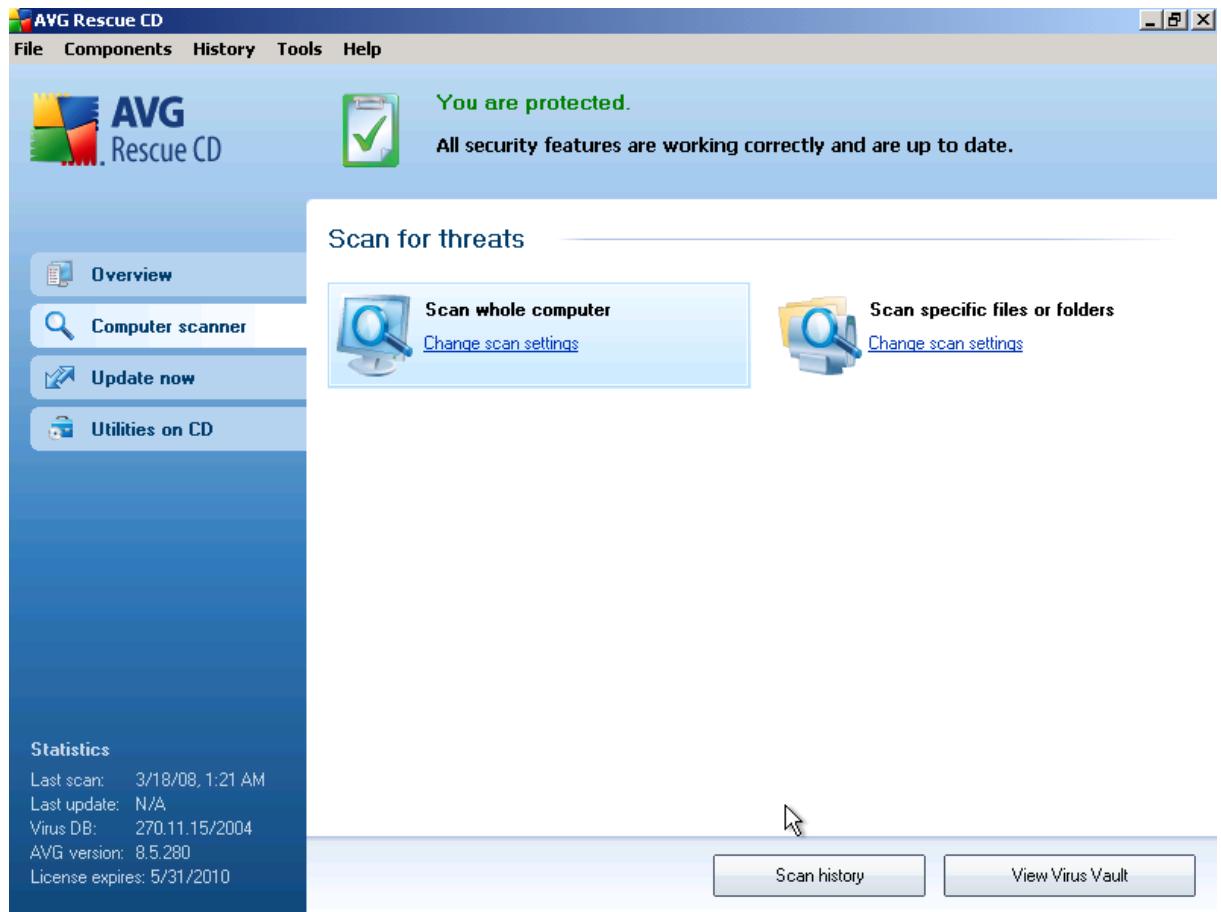Viewport: 1221px width, 912px height.
Task: Open Update now in sidebar
Action: pos(168,378)
